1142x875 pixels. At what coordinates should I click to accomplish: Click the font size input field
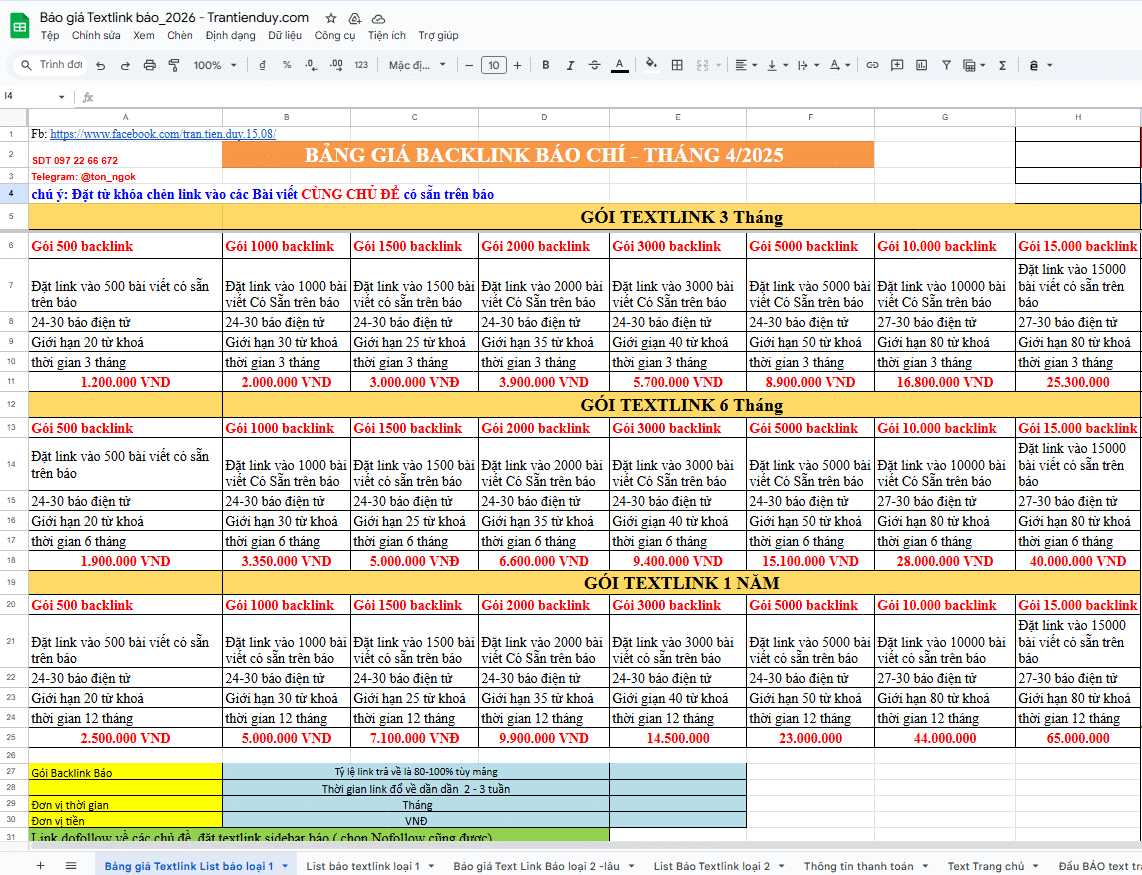pos(493,65)
